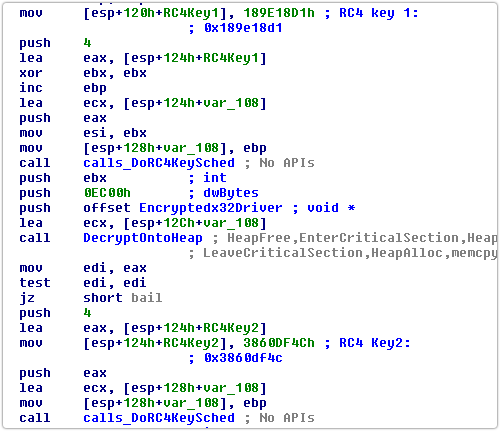
Task: Select the mov esi, ebx instruction
Action: point(83,133)
